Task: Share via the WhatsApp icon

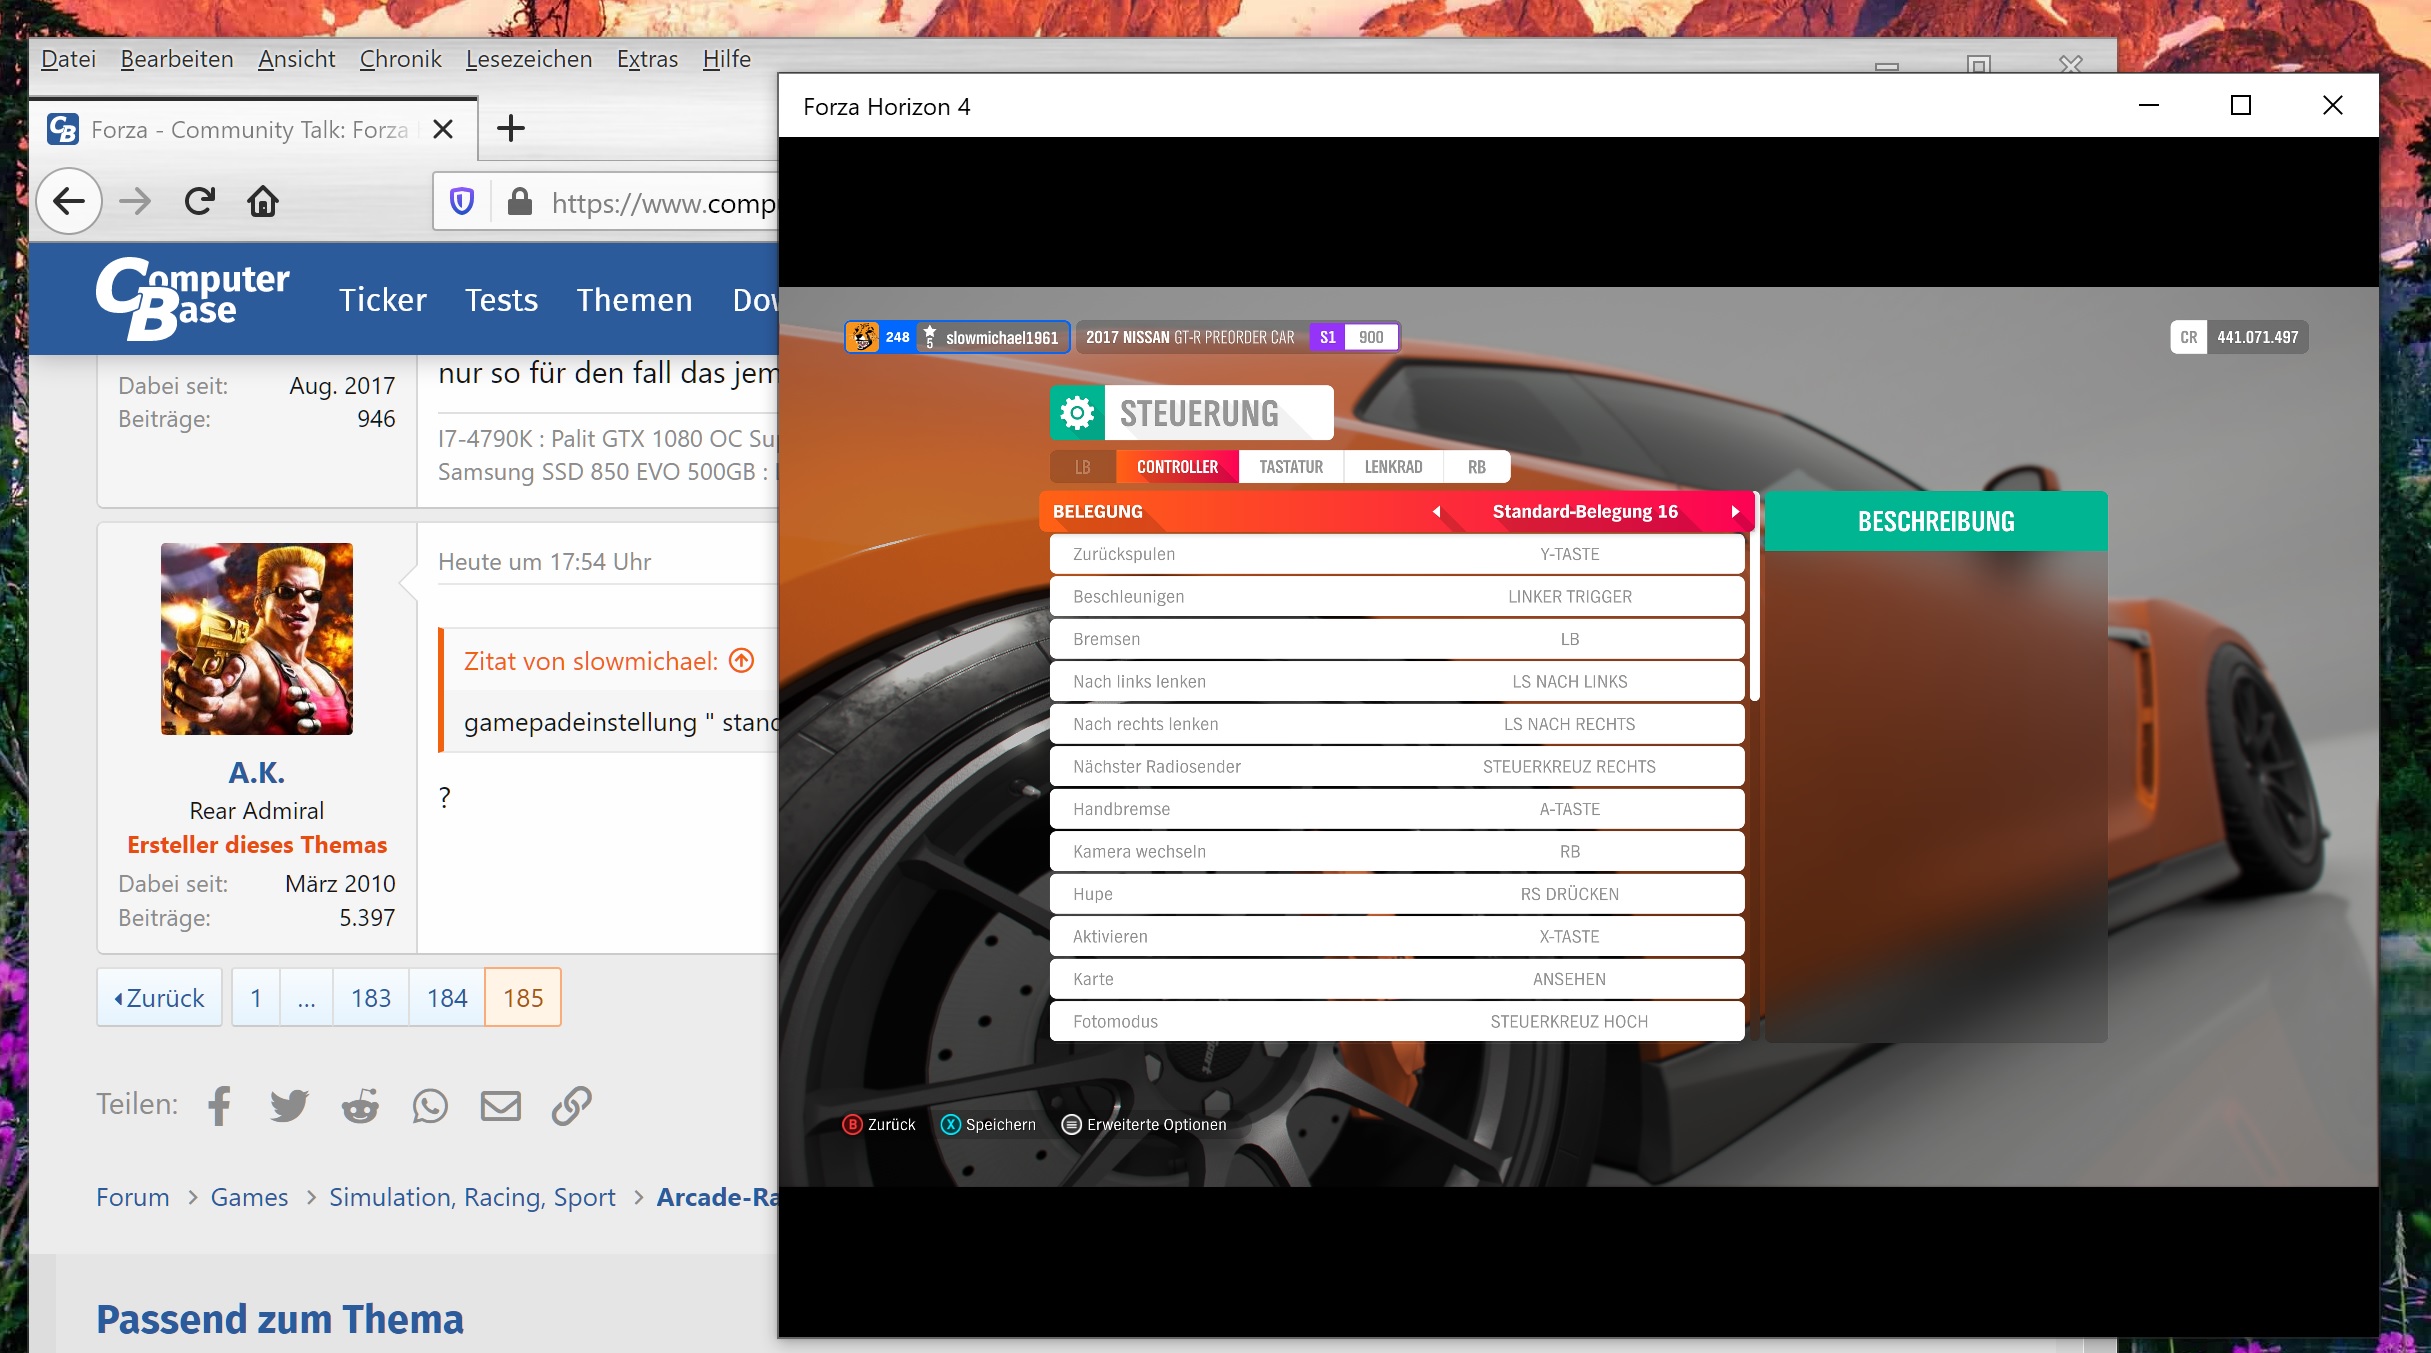Action: pos(430,1105)
